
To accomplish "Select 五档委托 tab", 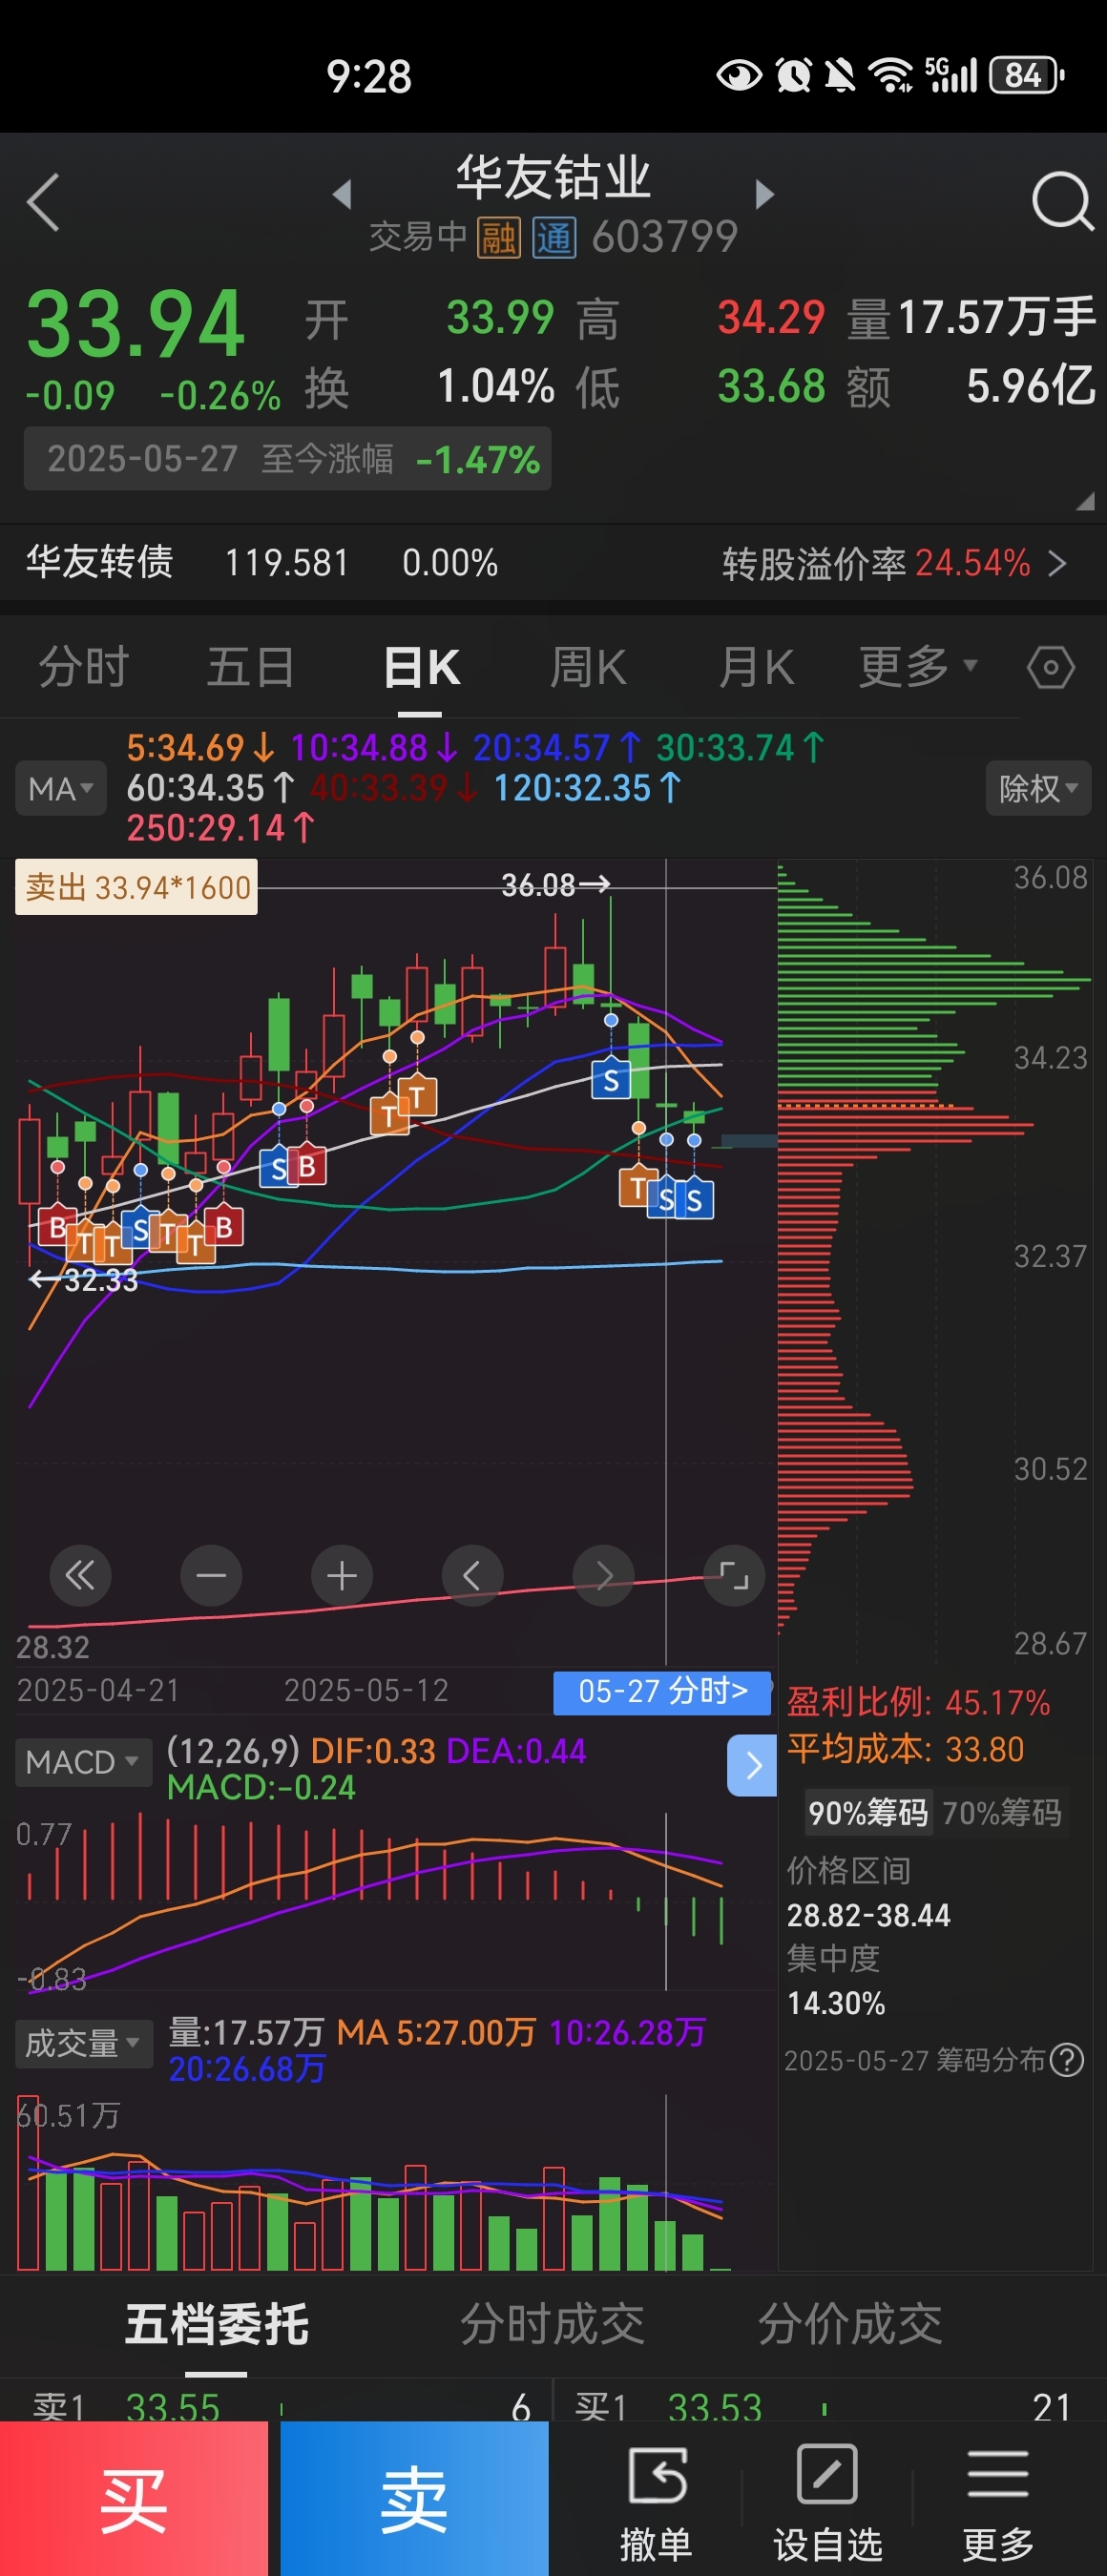I will tap(217, 2325).
